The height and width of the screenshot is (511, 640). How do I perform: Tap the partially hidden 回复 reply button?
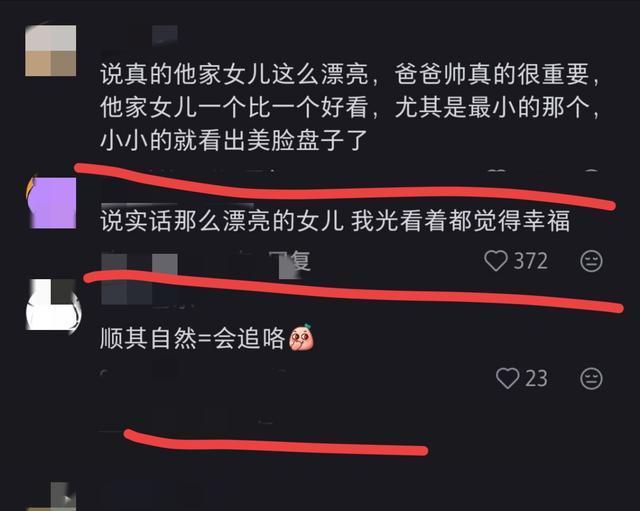[x=295, y=261]
